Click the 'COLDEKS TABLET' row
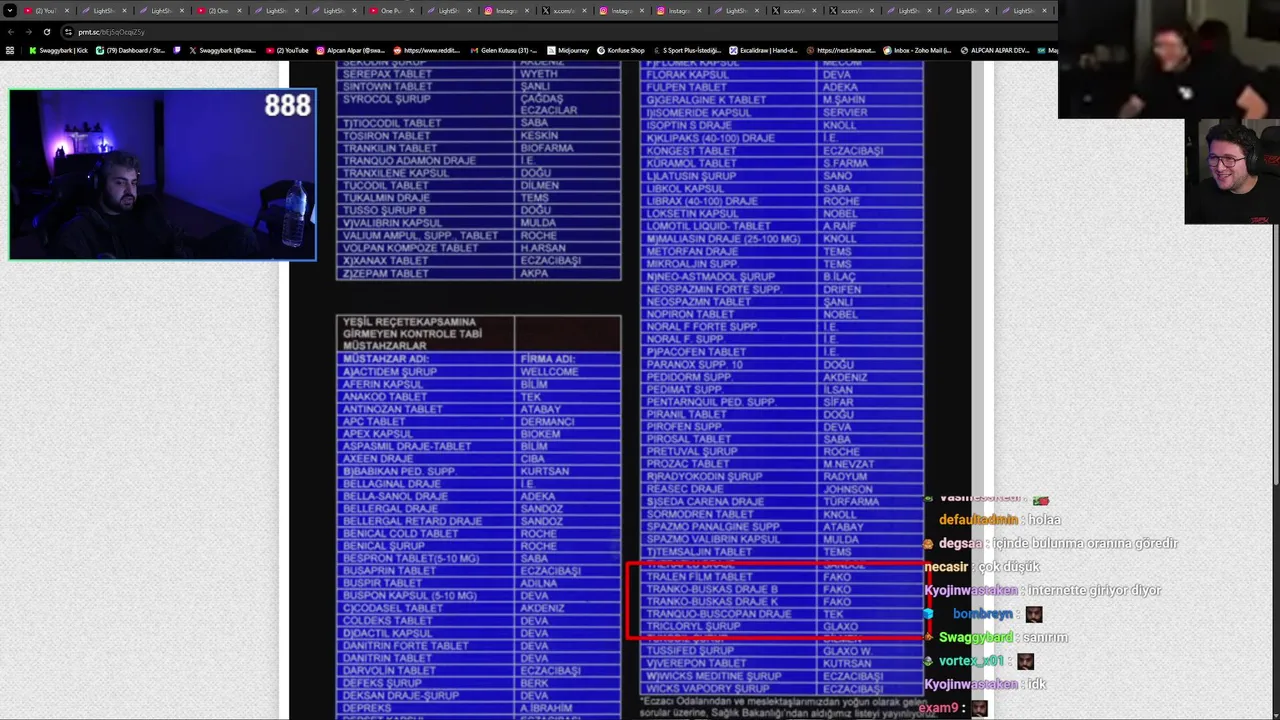 (x=478, y=620)
